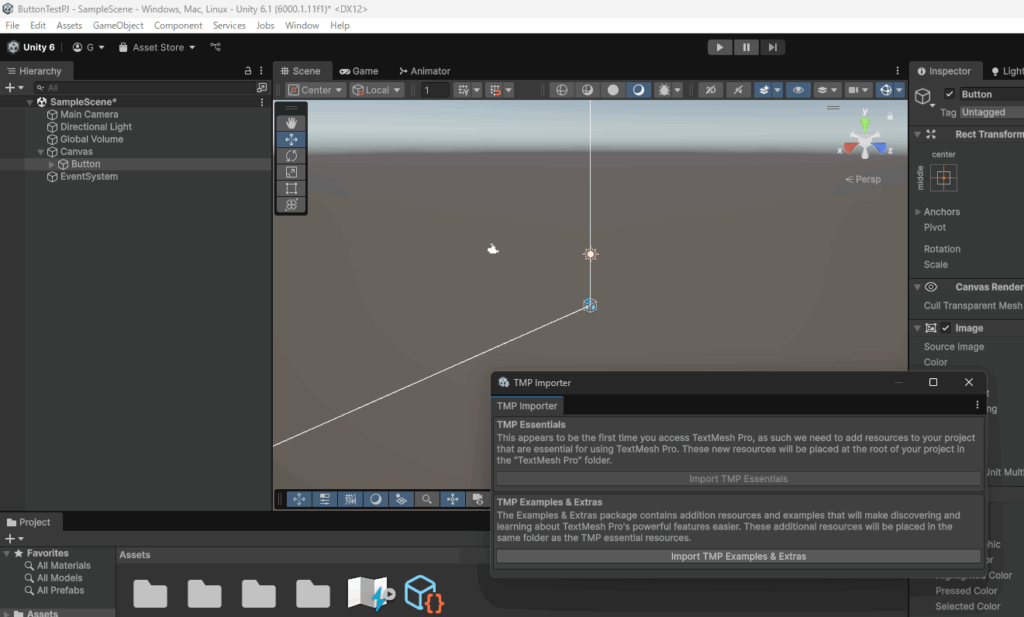
Task: Expand the Anchors section in Inspector
Action: coord(918,212)
